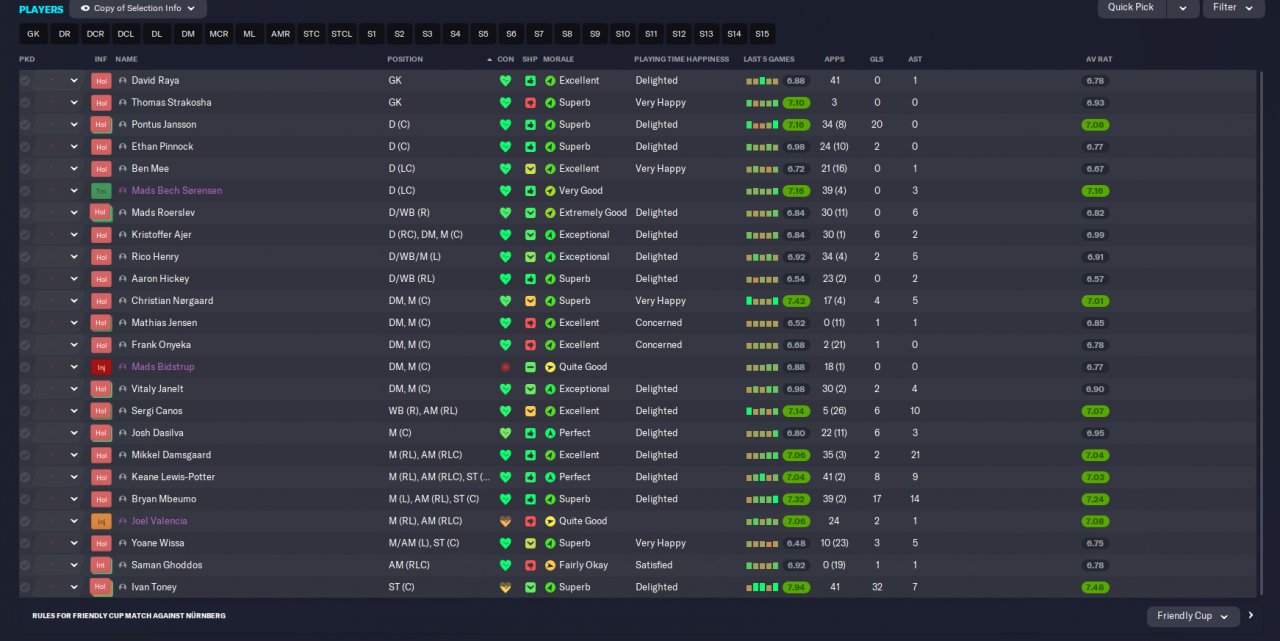Toggle Bryan Mbeumo's picked checkmark
Viewport: 1280px width, 641px height.
pyautogui.click(x=25, y=499)
